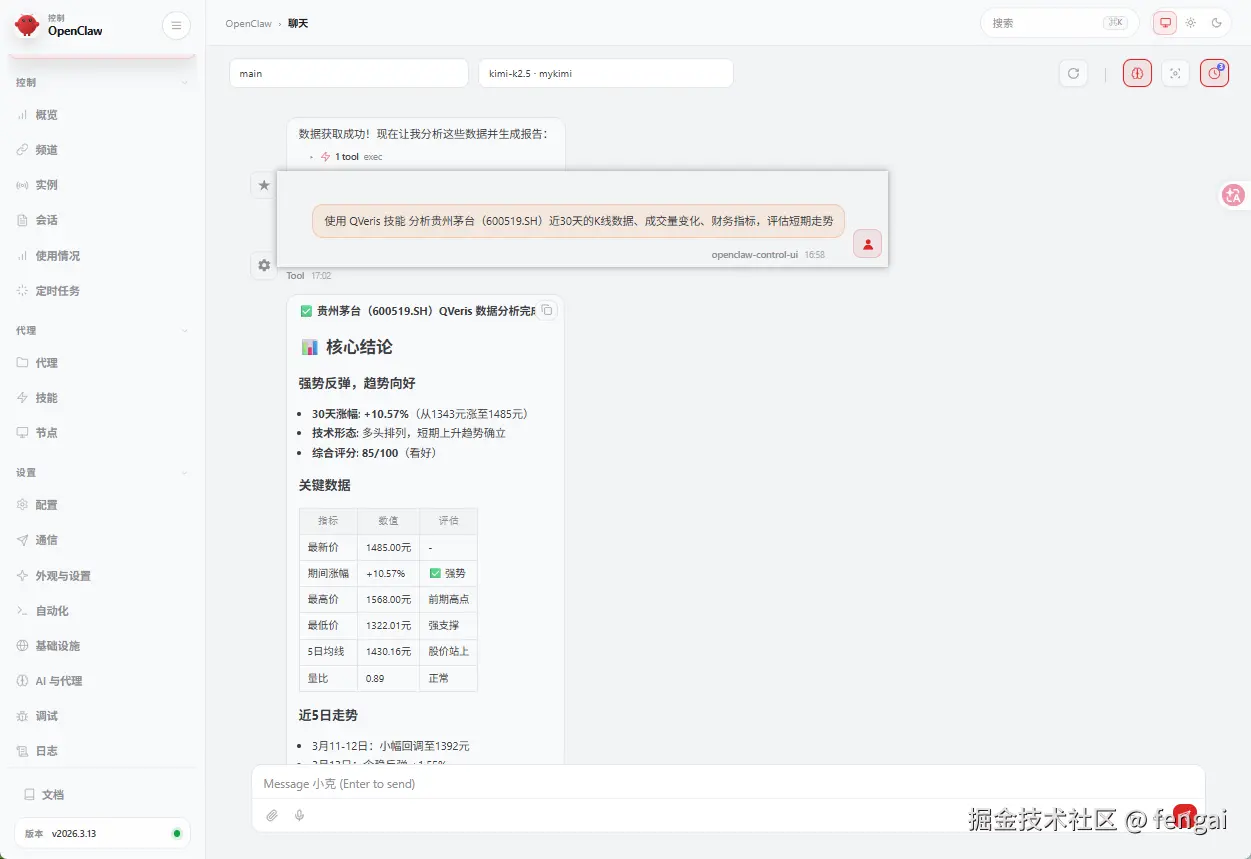
Task: Open the thinking/brain indicator in the toolbar
Action: (x=1136, y=72)
